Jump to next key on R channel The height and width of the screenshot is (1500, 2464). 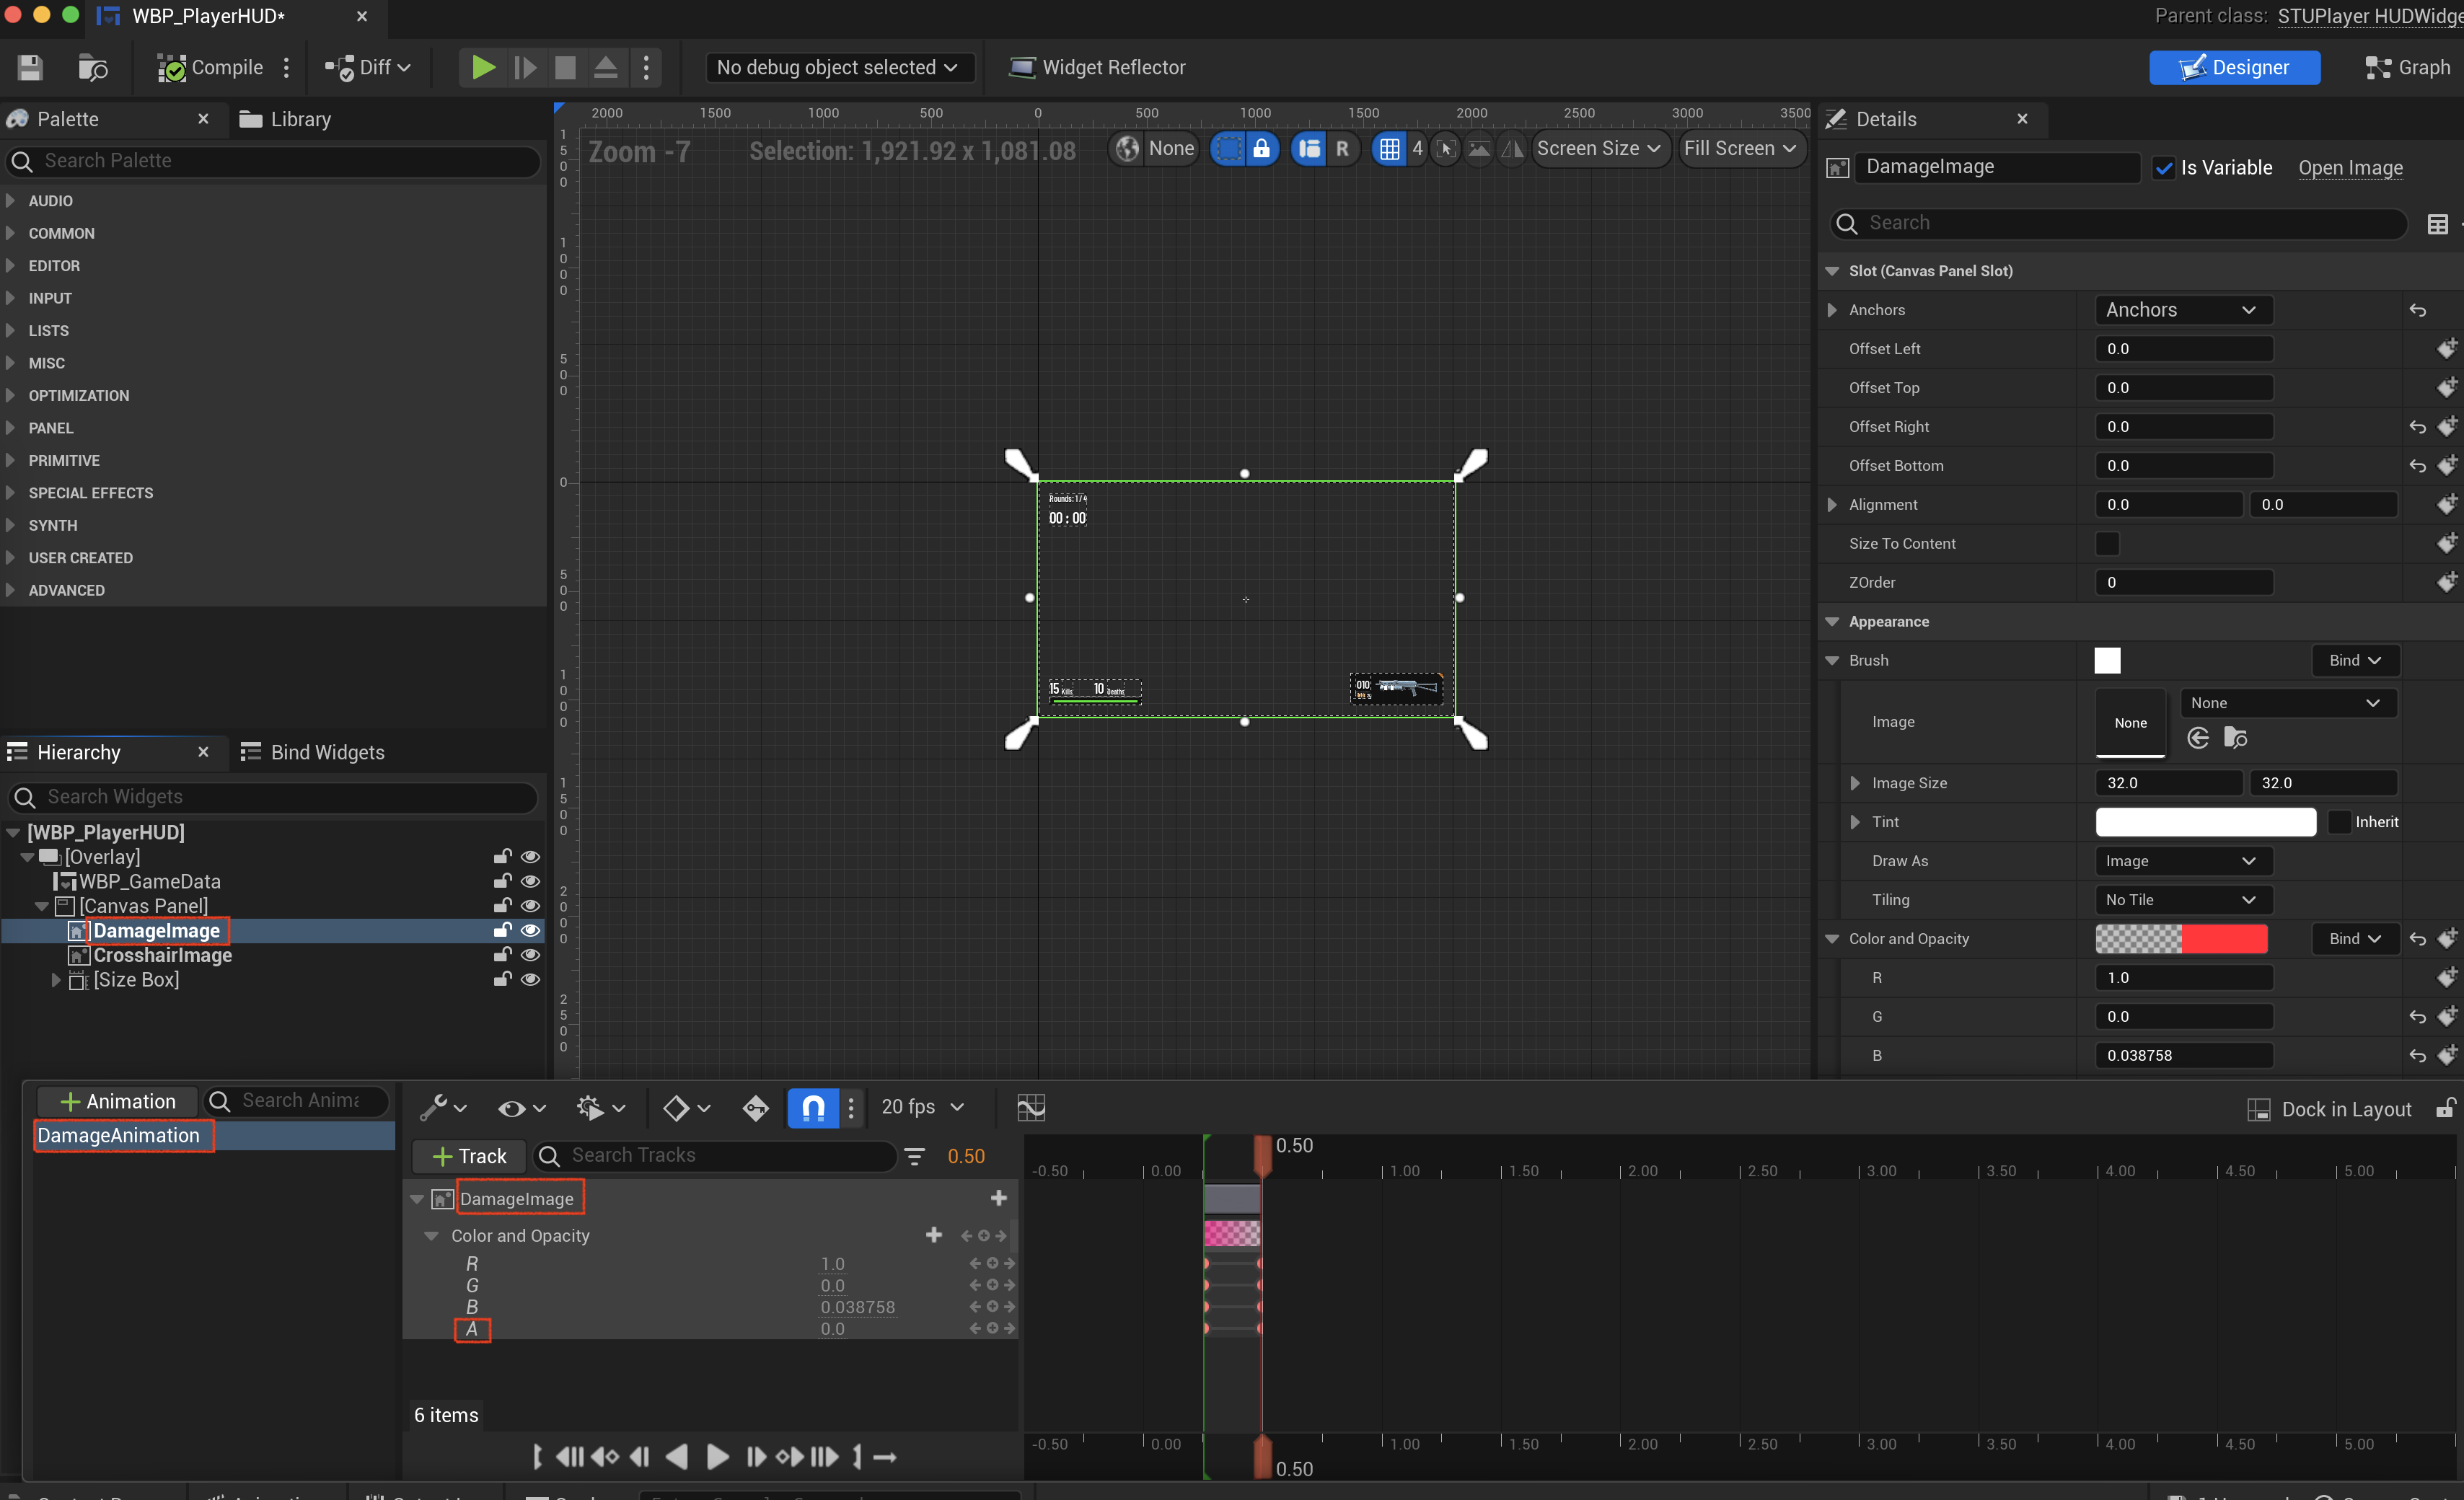pyautogui.click(x=1009, y=1263)
